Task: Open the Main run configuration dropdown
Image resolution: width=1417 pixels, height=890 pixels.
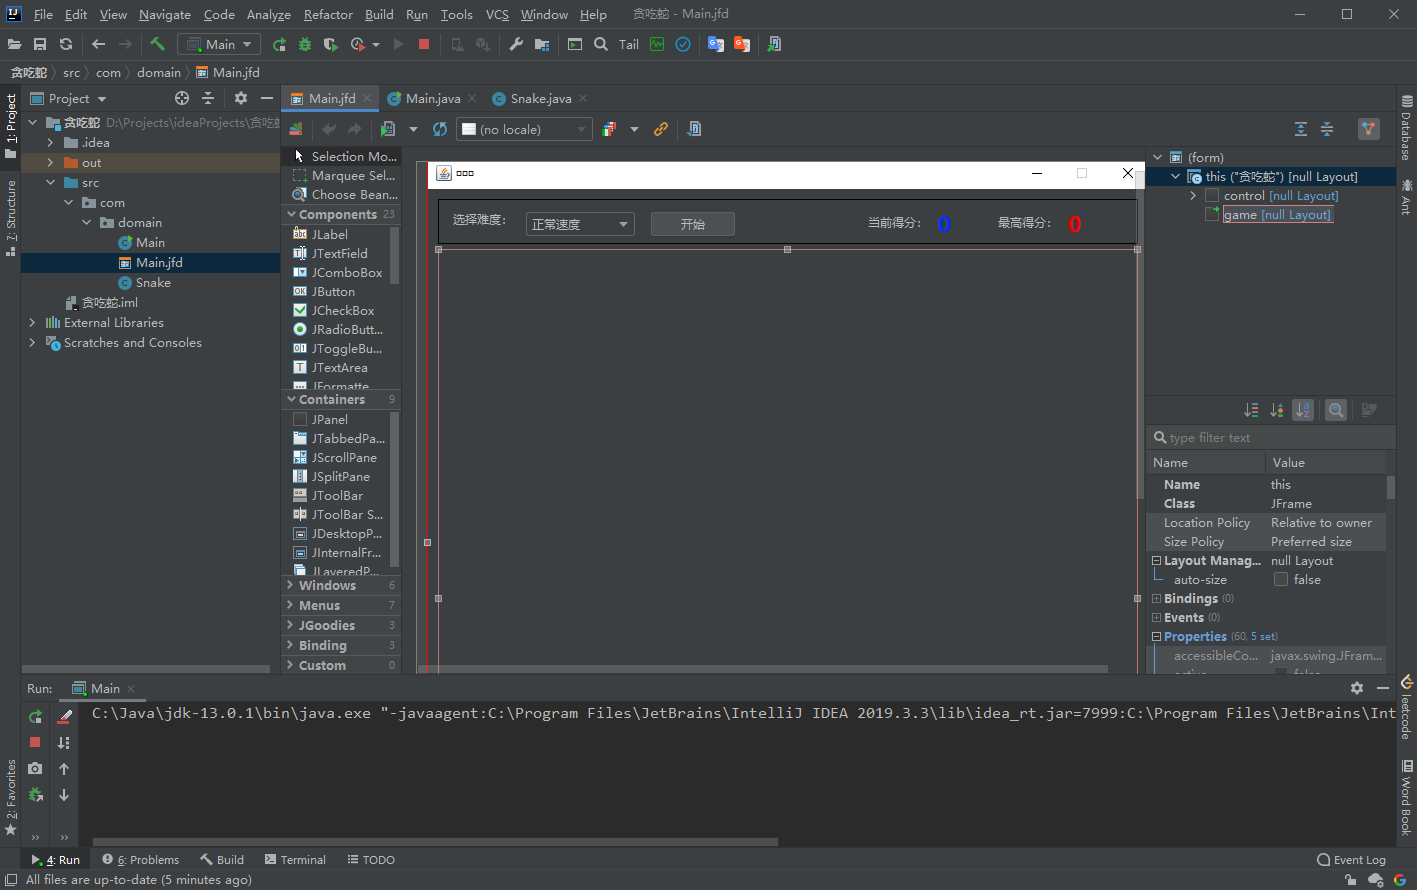Action: (219, 44)
